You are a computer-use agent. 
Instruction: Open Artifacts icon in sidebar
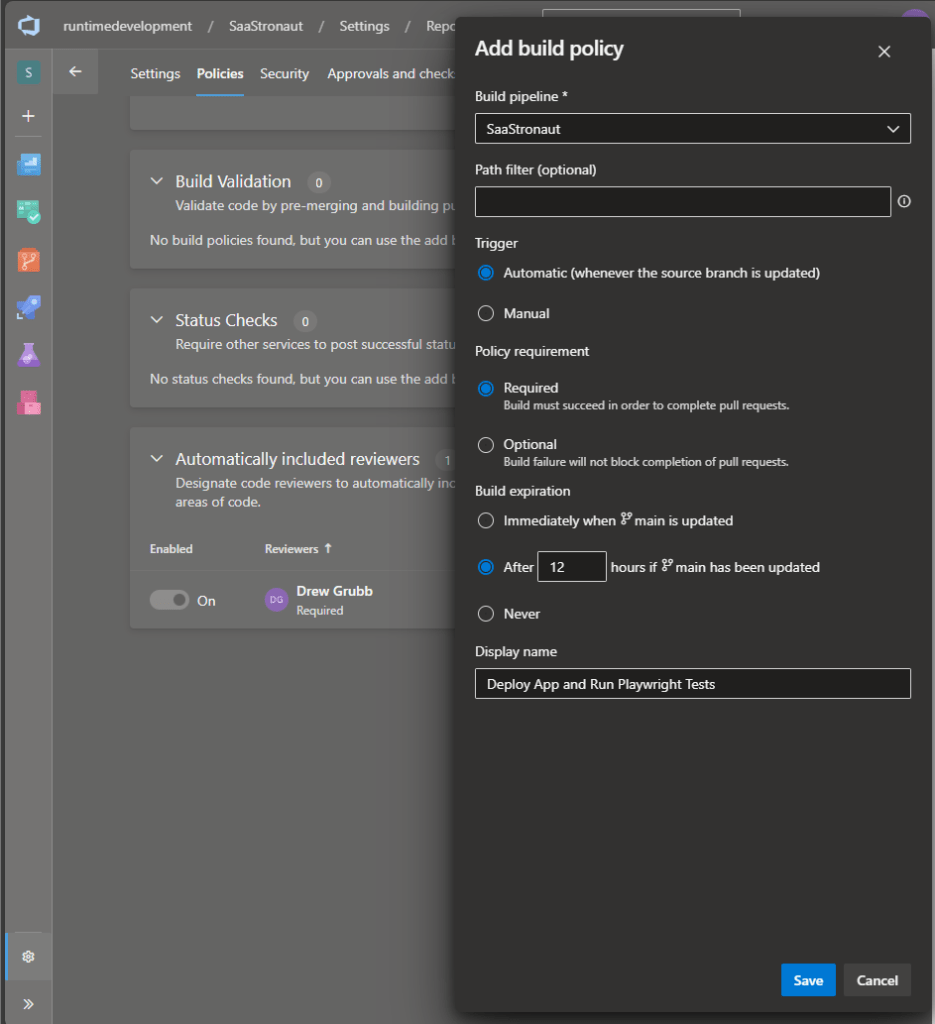tap(28, 402)
